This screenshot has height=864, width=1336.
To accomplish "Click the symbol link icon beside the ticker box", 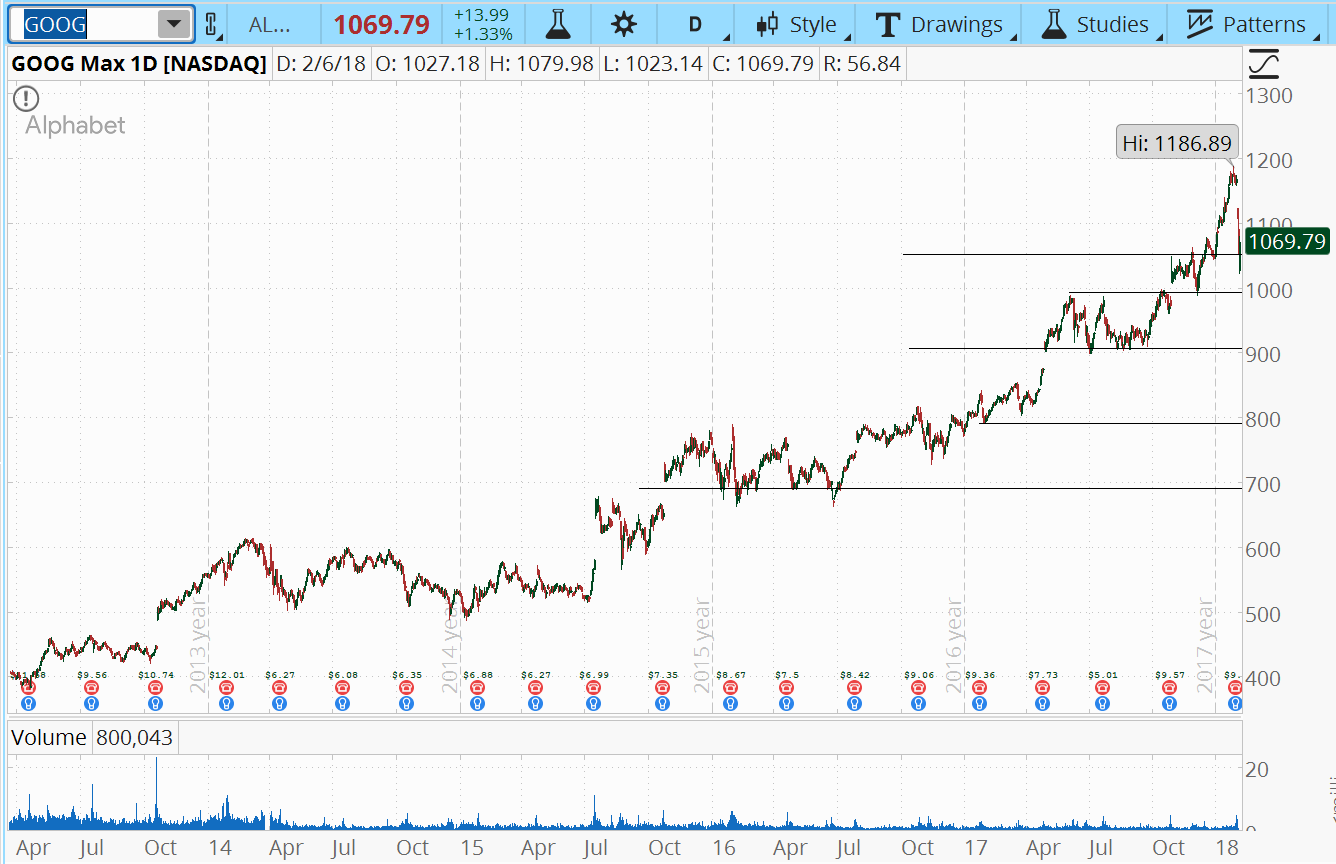I will point(210,24).
